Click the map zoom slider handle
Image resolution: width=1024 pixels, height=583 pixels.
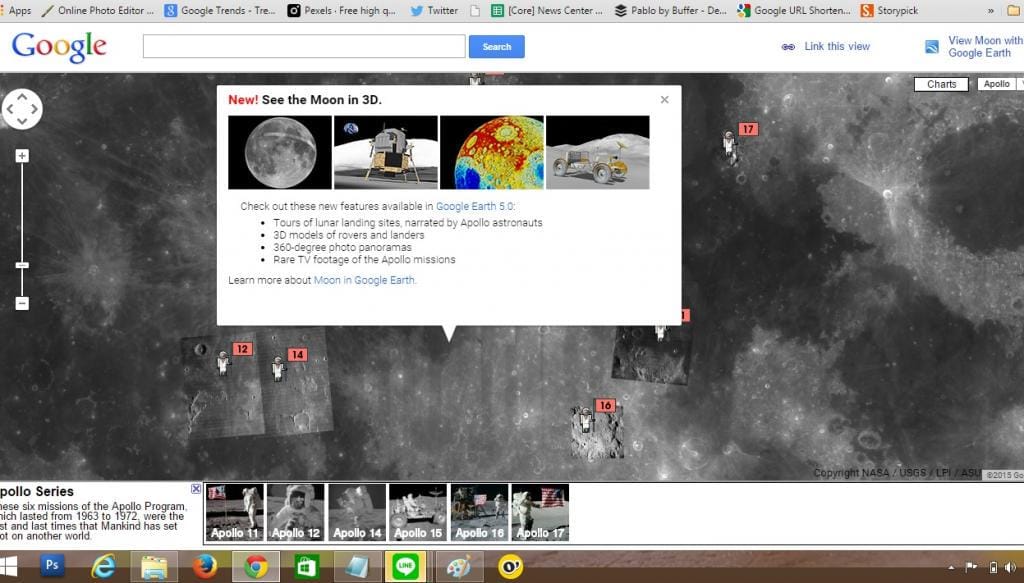(22, 265)
